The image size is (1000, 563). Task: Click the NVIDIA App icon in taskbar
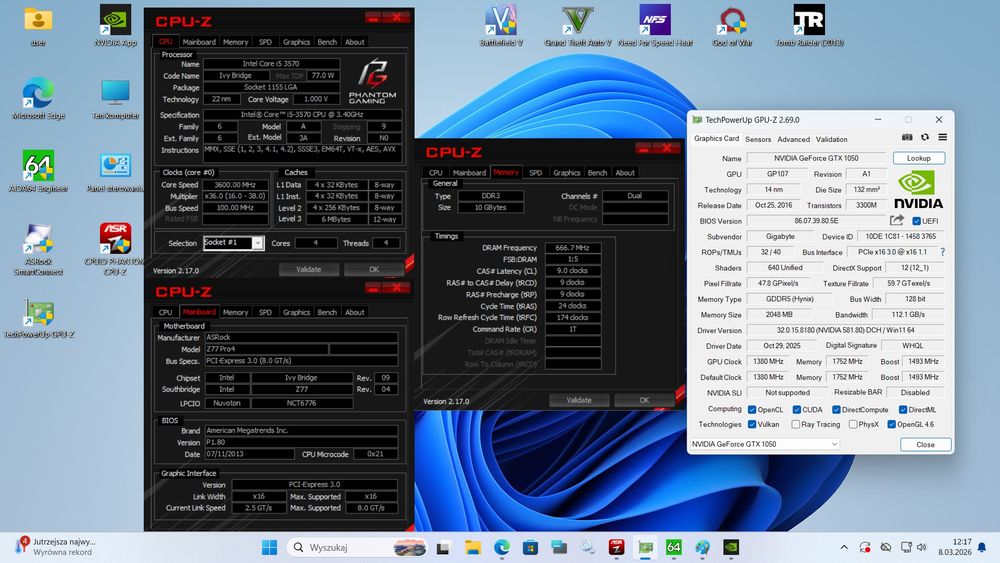pos(731,547)
